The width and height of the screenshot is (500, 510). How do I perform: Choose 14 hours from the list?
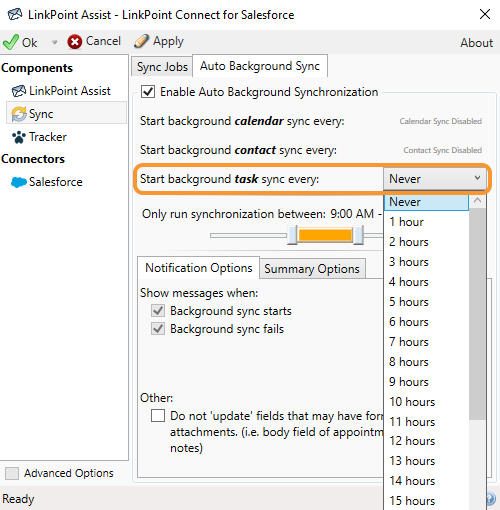point(426,481)
